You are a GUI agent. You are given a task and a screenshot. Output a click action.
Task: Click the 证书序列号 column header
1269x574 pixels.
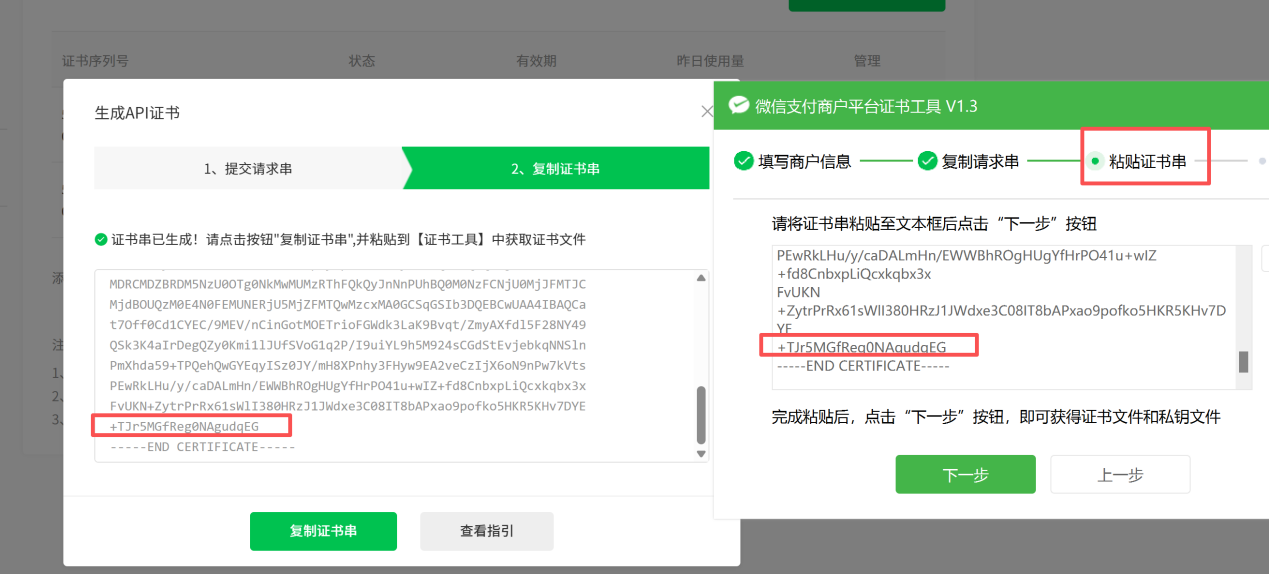(x=95, y=61)
